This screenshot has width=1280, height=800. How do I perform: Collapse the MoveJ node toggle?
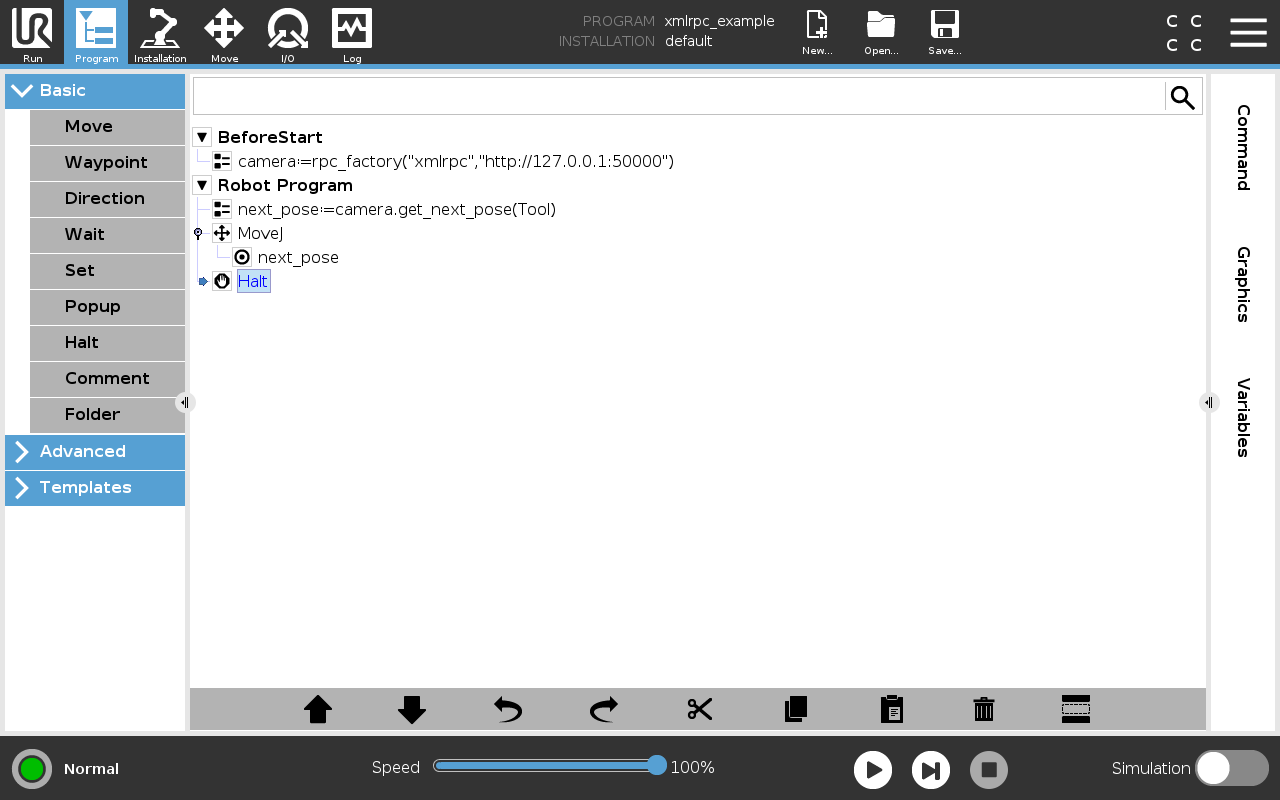pyautogui.click(x=198, y=233)
